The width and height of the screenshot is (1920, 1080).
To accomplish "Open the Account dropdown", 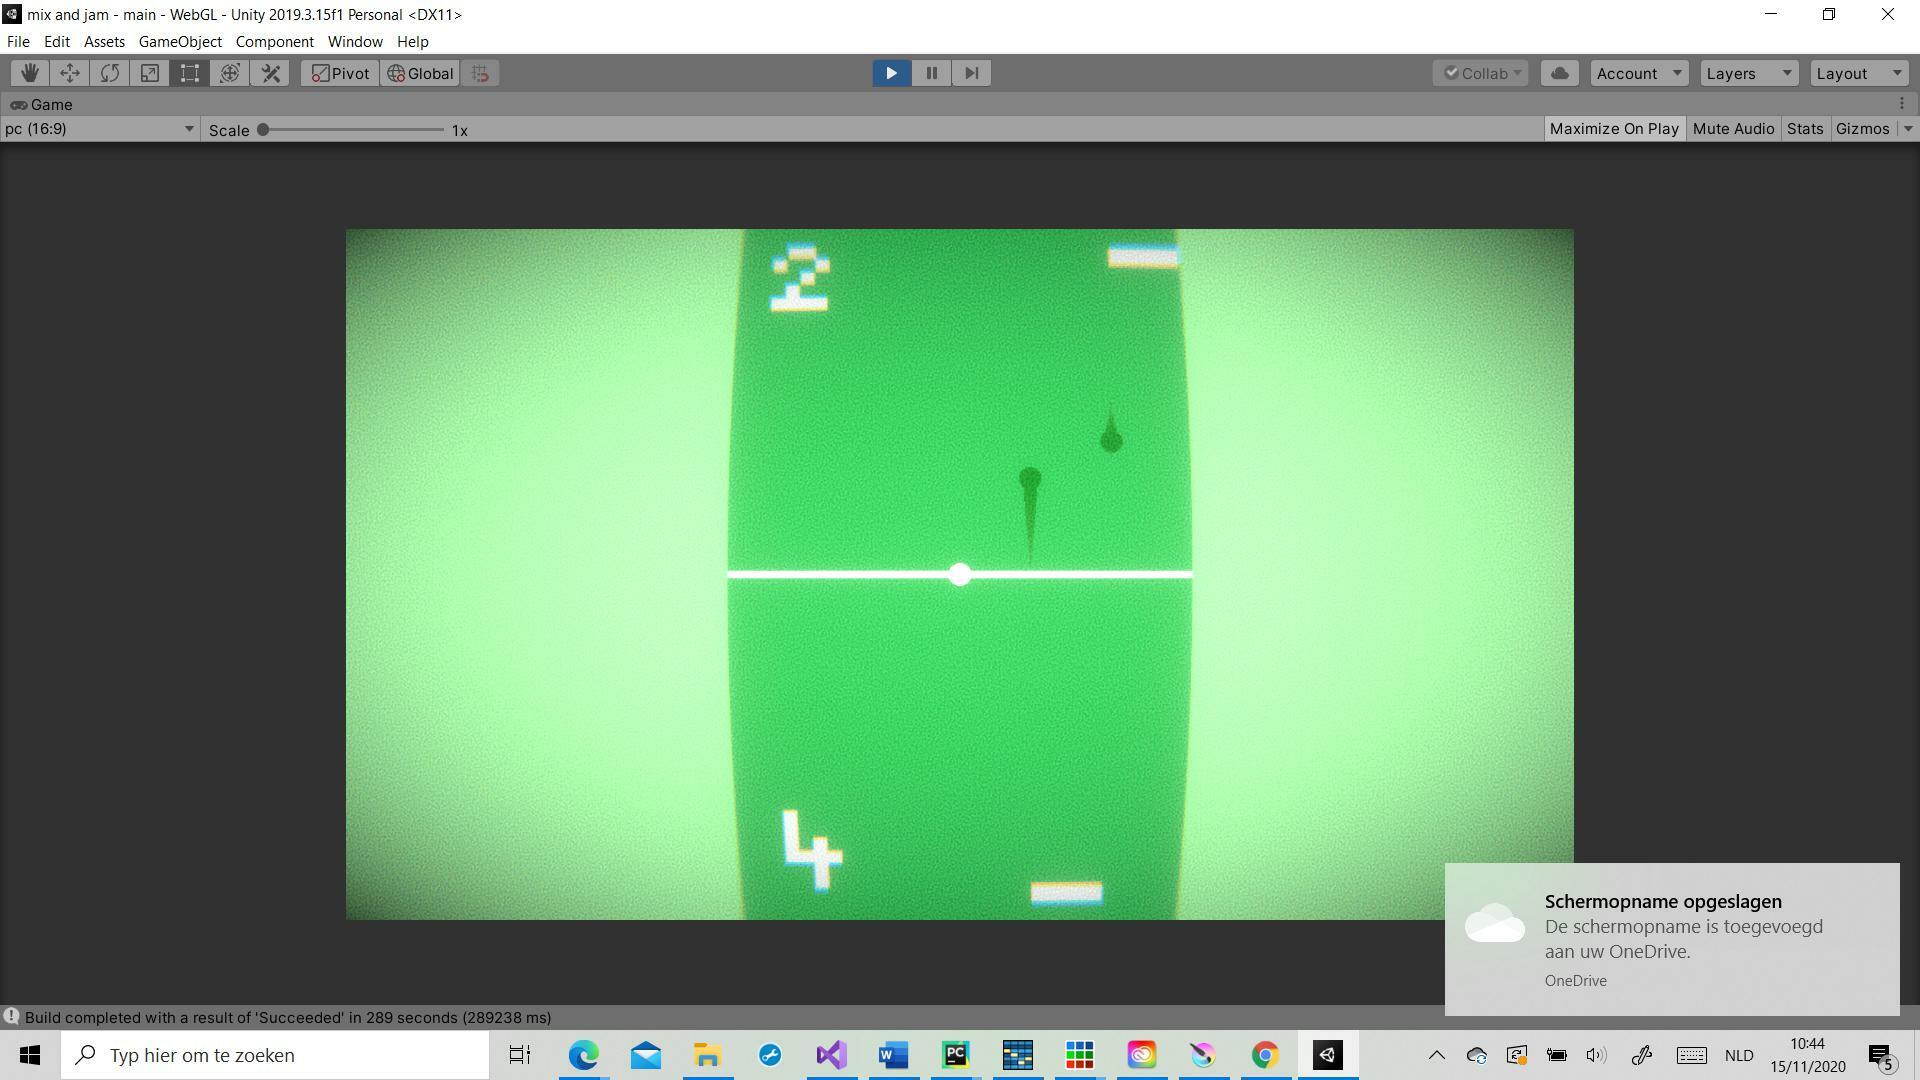I will (x=1639, y=73).
